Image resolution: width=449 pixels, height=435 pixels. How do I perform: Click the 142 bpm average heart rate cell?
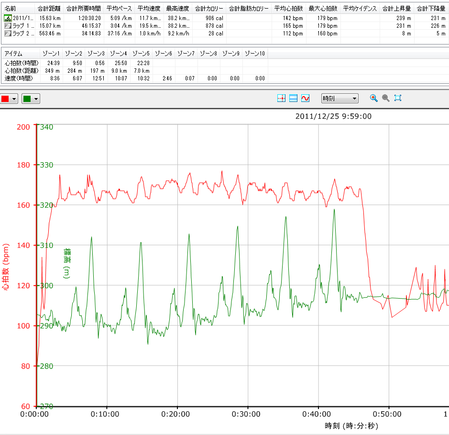[x=293, y=18]
